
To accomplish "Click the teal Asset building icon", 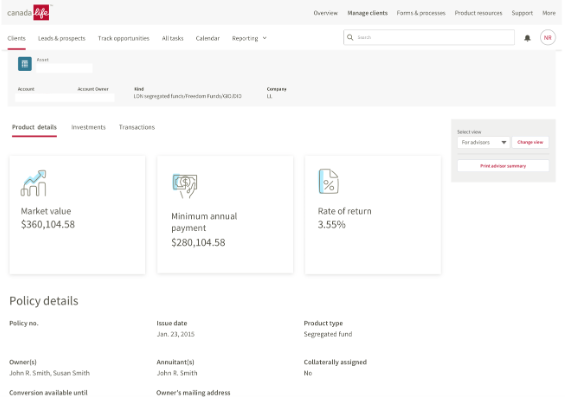I will pyautogui.click(x=25, y=64).
